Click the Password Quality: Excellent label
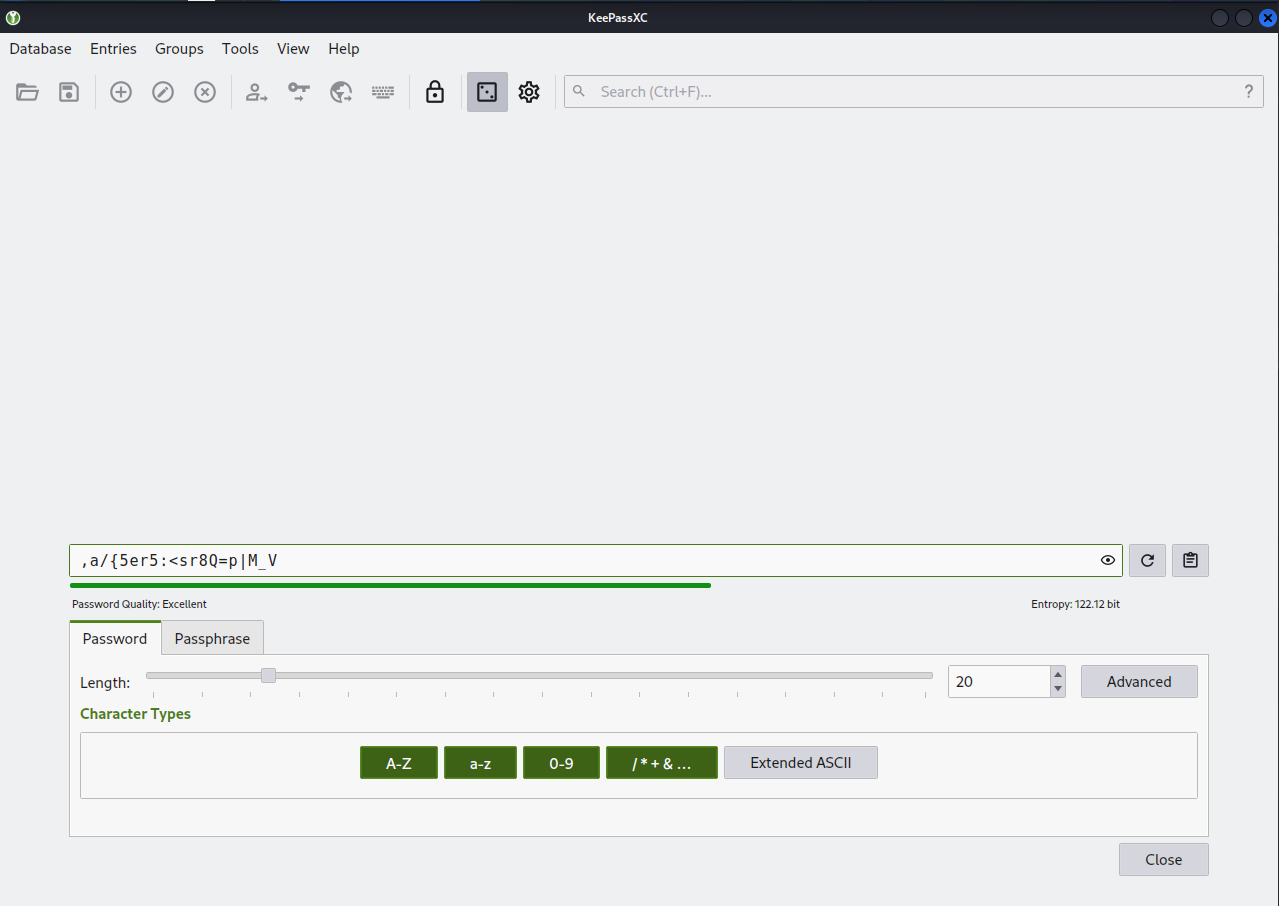The image size is (1279, 906). [x=139, y=605]
